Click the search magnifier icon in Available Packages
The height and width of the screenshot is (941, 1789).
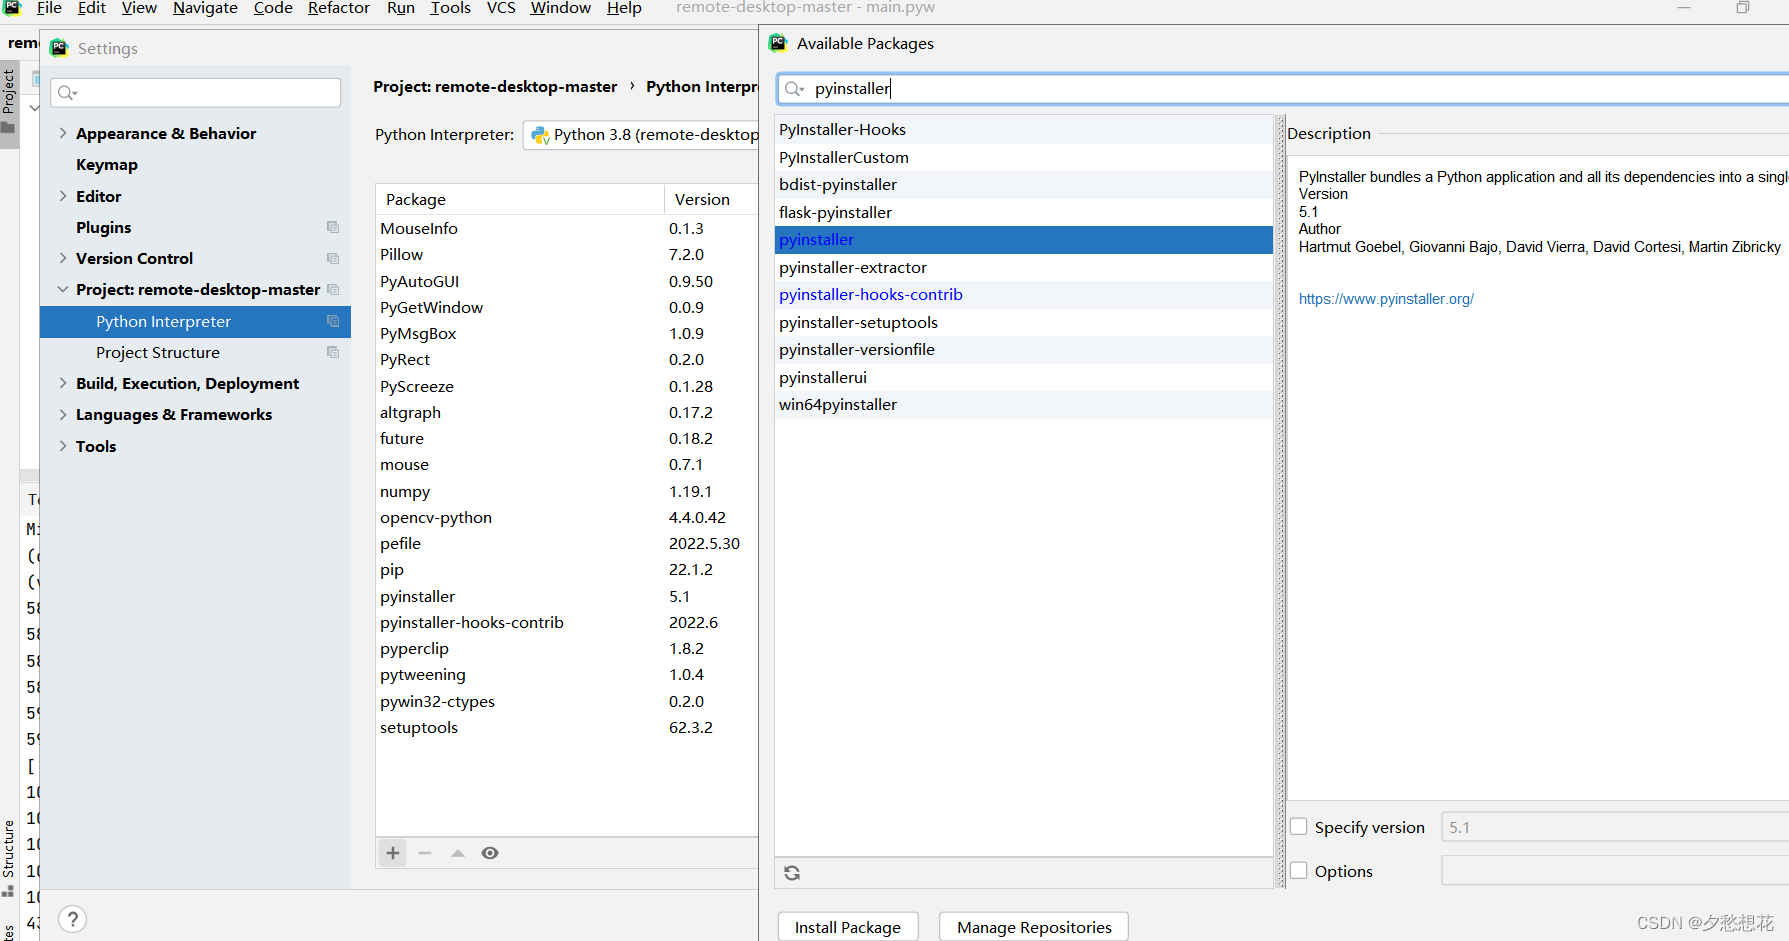[795, 89]
